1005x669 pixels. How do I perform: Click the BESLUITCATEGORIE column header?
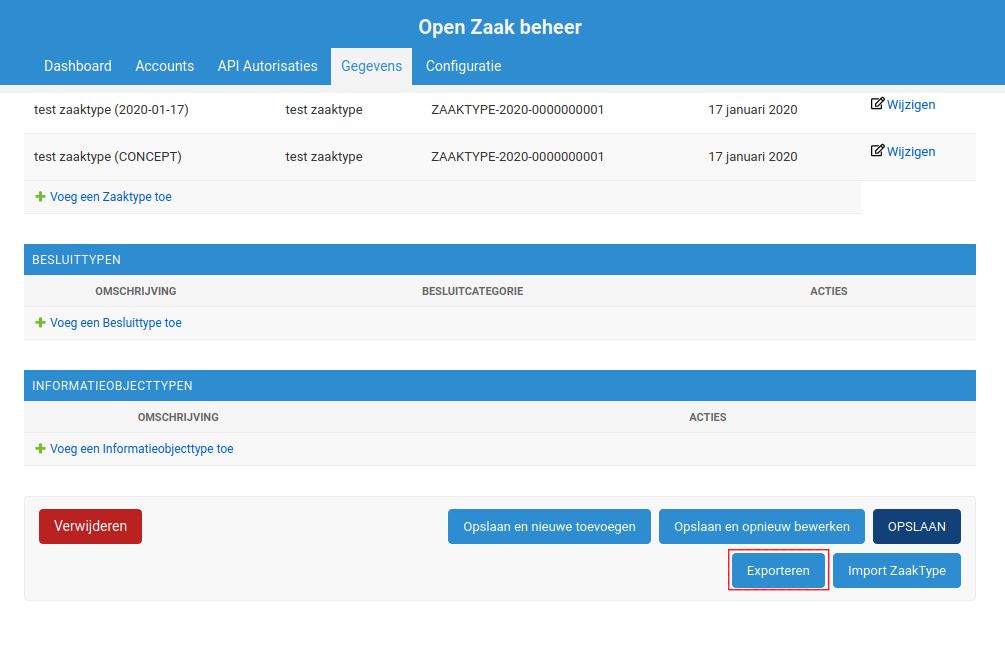tap(472, 291)
